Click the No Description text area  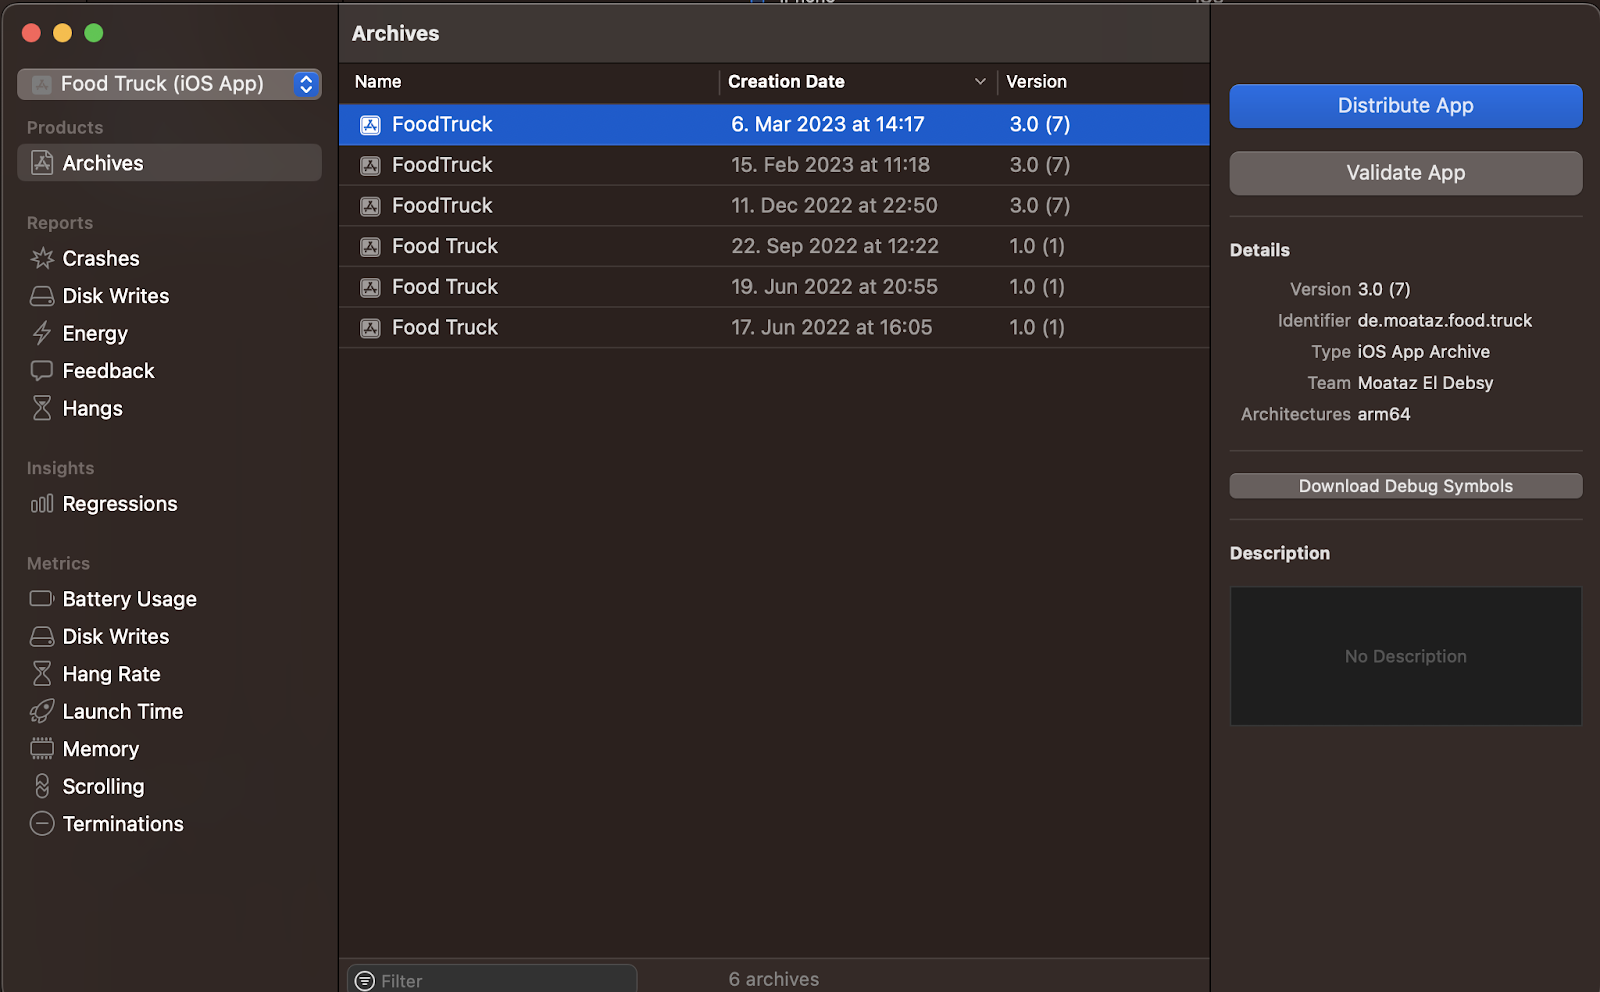coord(1406,656)
